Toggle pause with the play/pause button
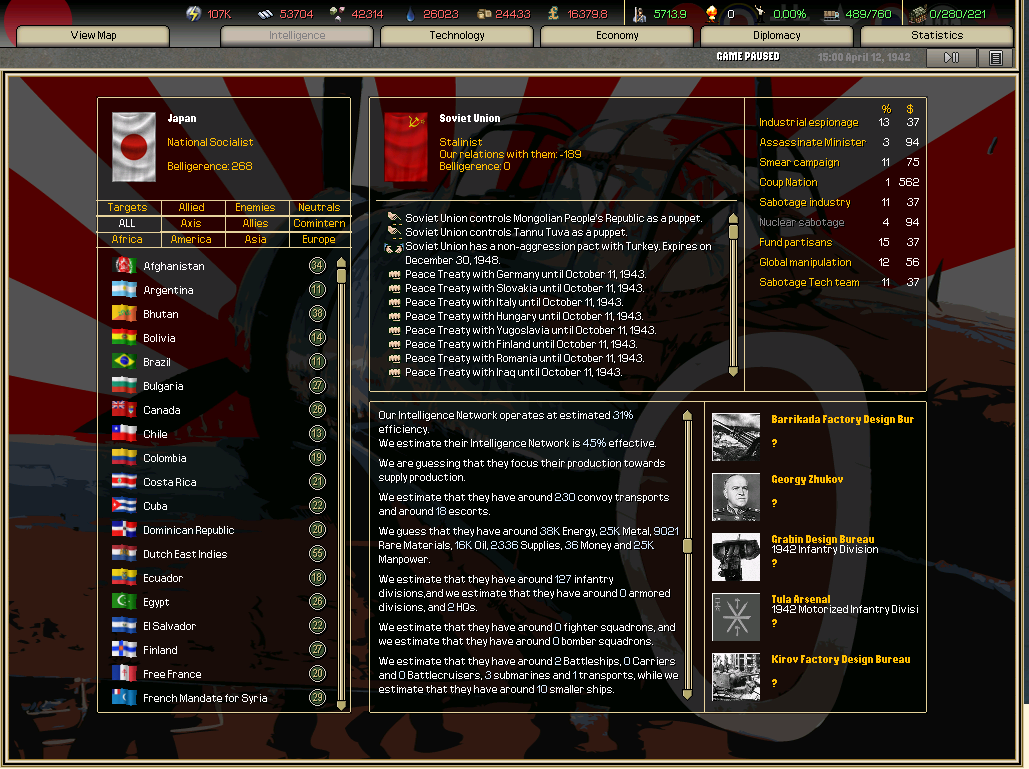The height and width of the screenshot is (769, 1029). [951, 58]
